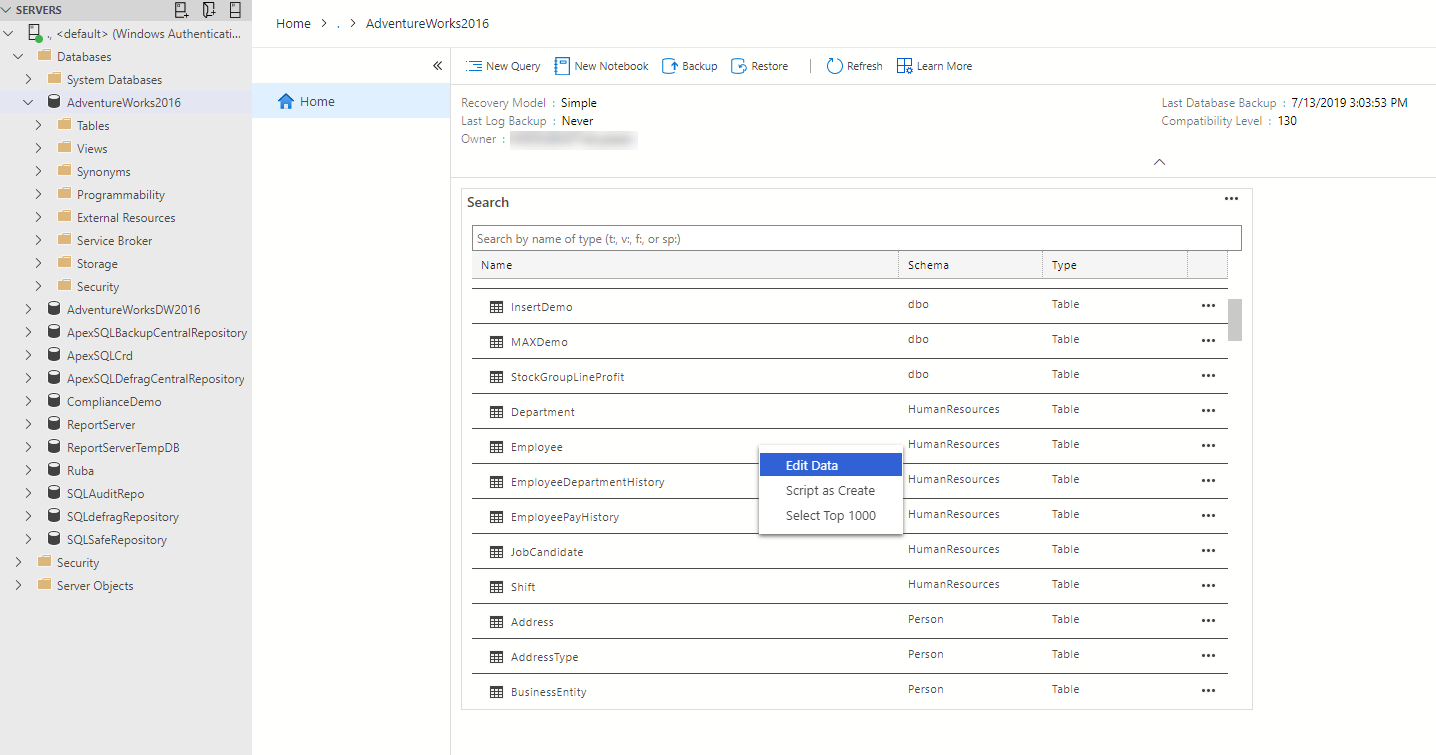The height and width of the screenshot is (755, 1436).
Task: Click Home in the breadcrumb path
Action: click(293, 23)
